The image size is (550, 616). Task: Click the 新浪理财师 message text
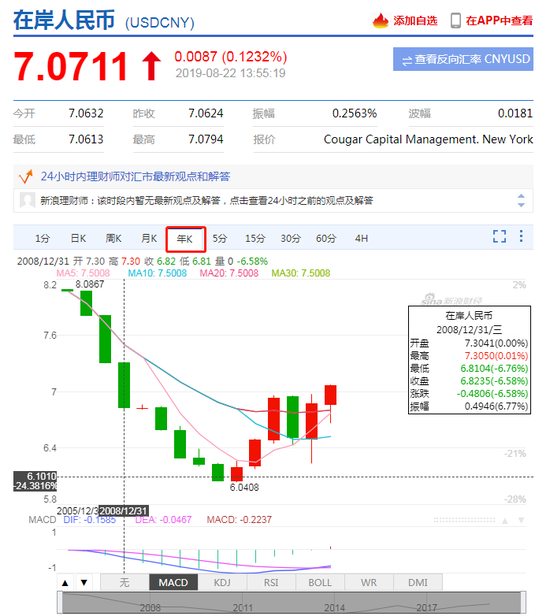(207, 201)
